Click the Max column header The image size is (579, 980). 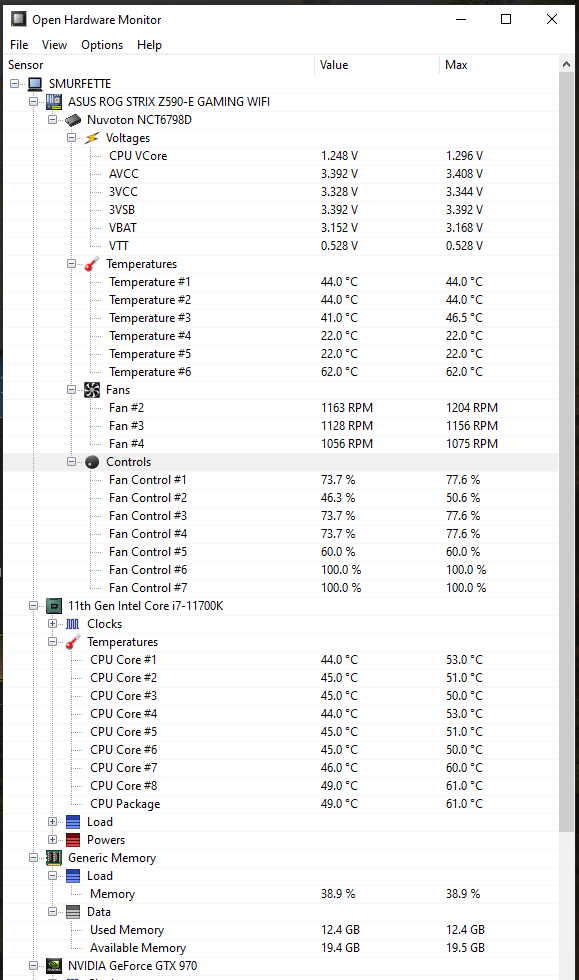coord(455,64)
